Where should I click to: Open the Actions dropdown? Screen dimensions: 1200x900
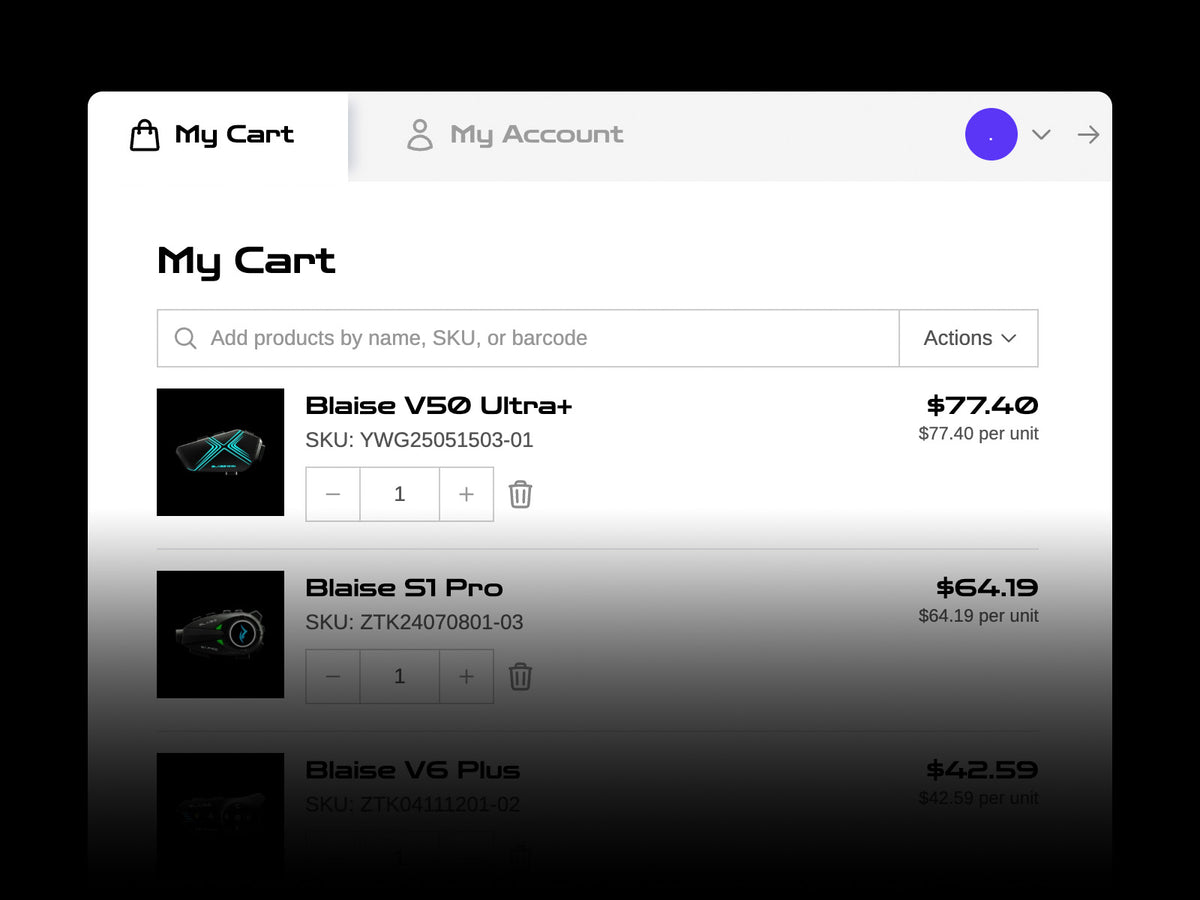click(969, 338)
